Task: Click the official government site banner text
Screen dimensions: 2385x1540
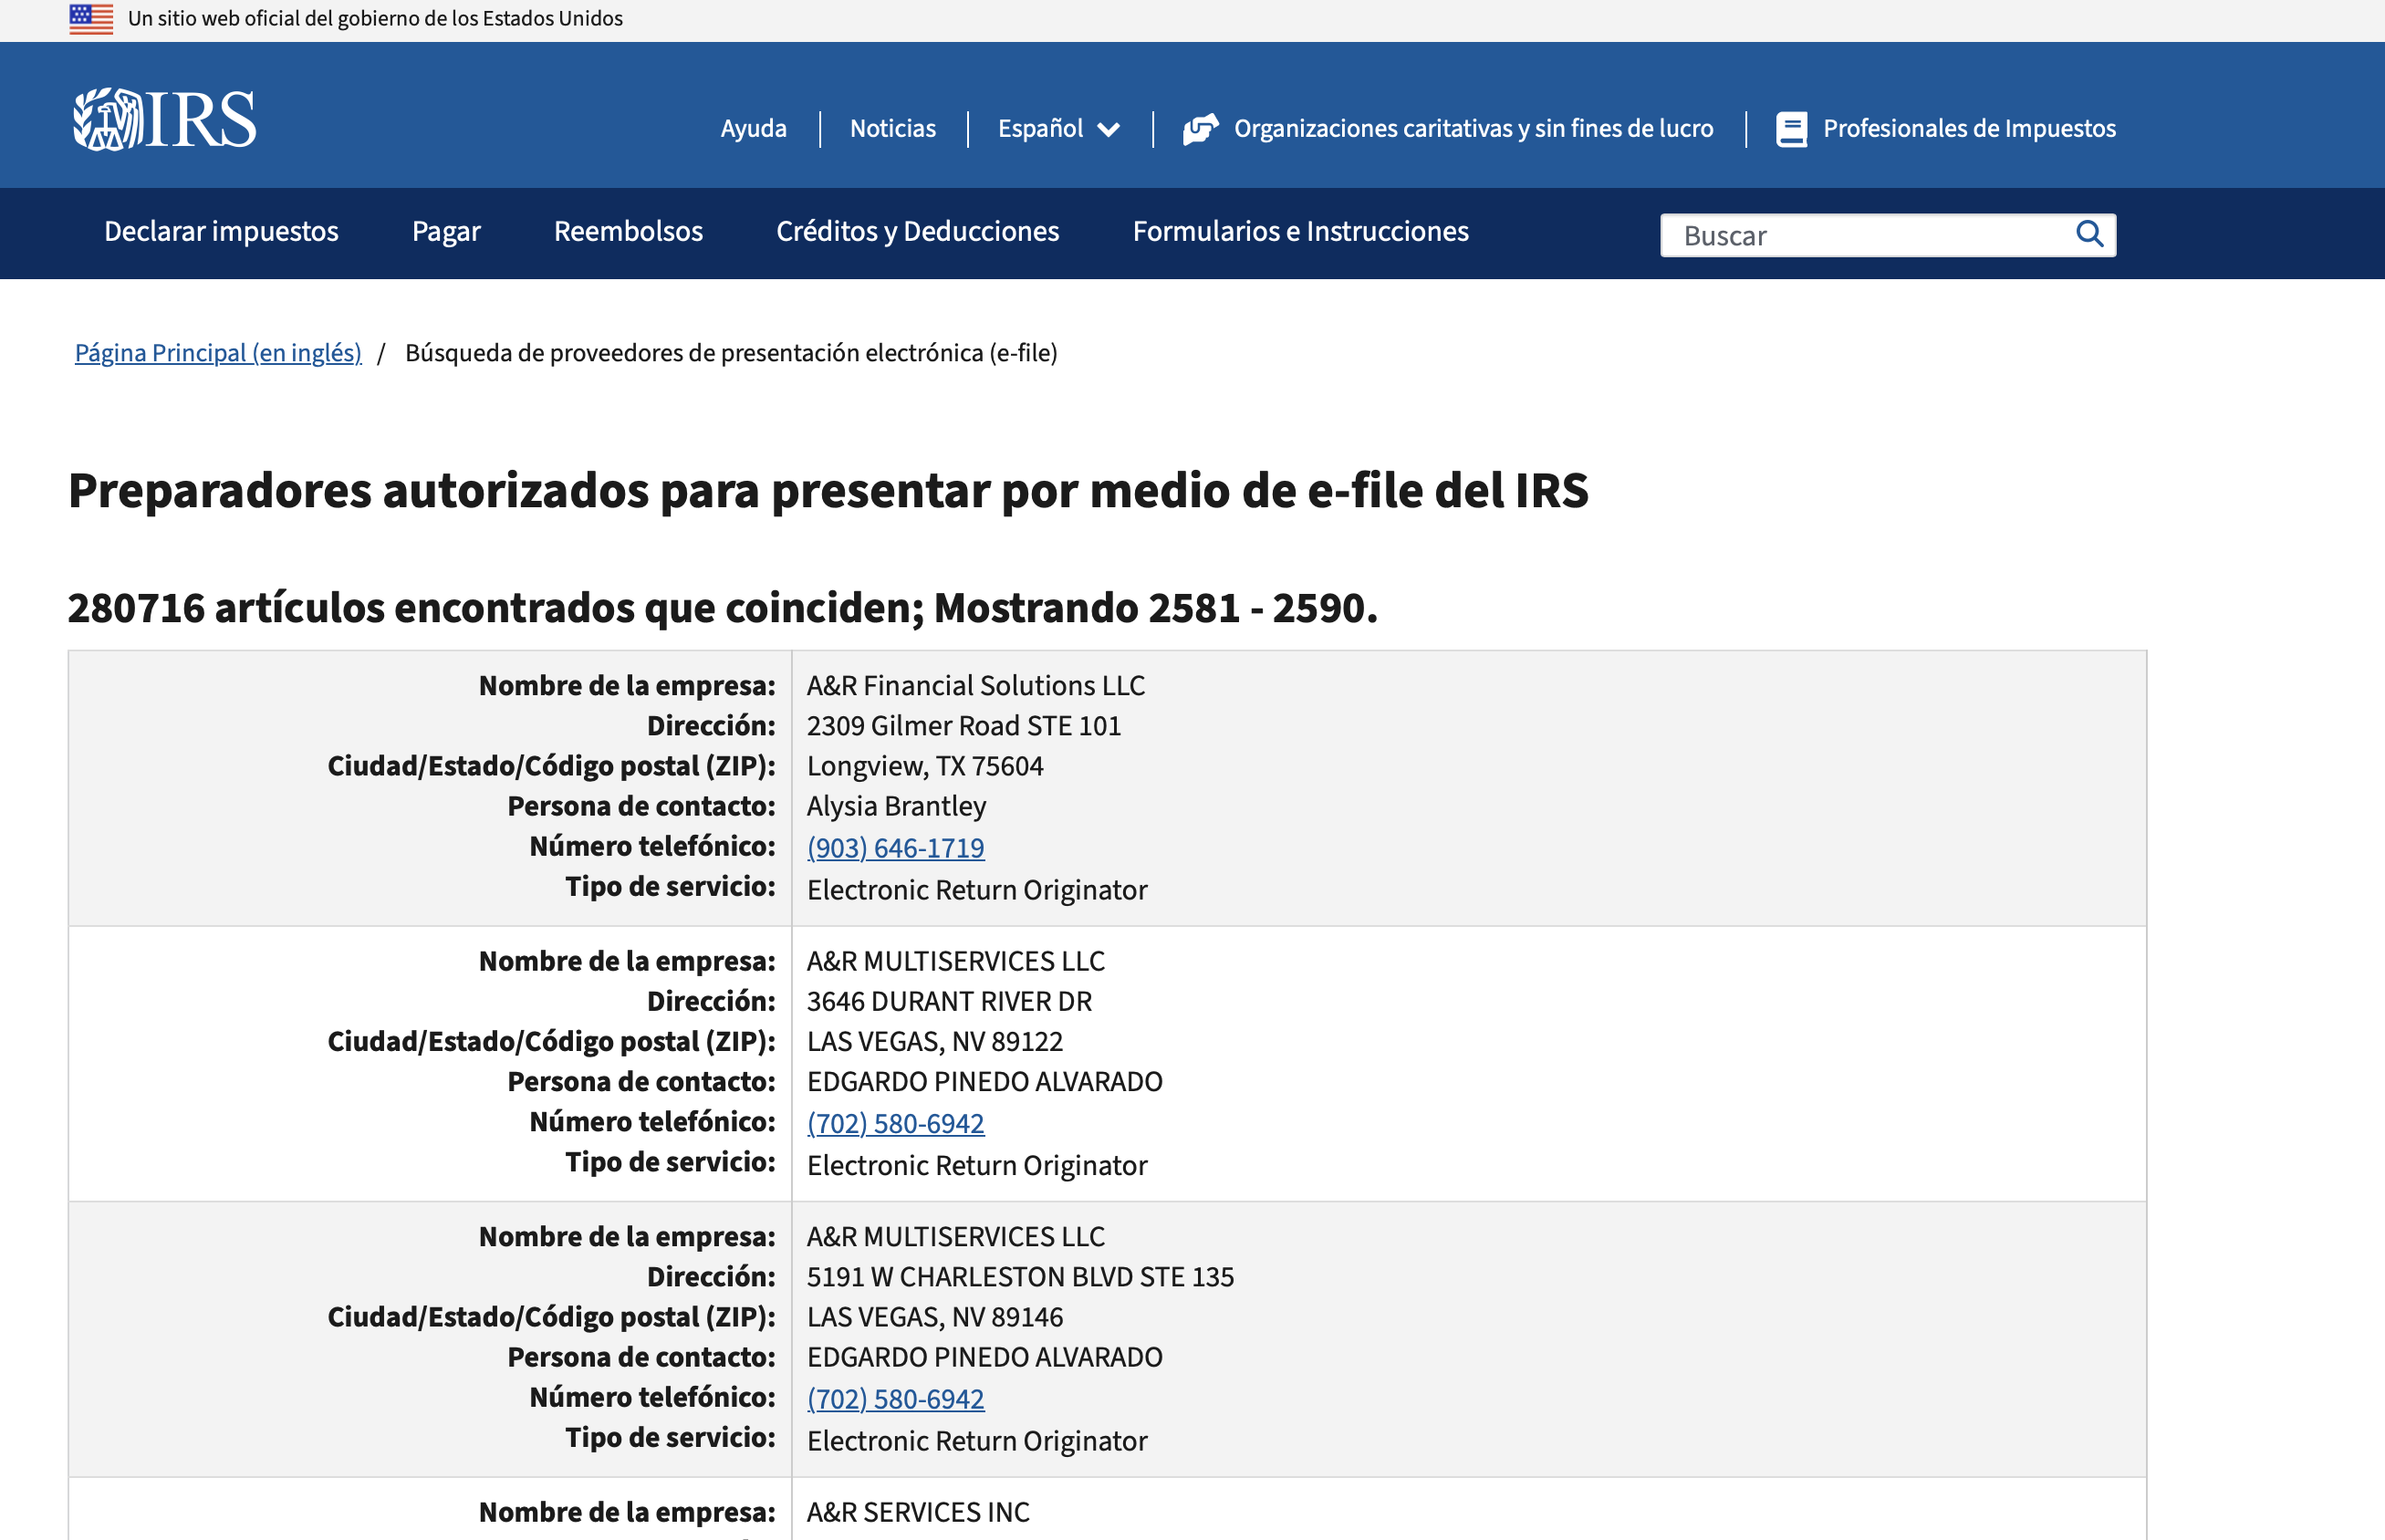Action: pyautogui.click(x=375, y=19)
